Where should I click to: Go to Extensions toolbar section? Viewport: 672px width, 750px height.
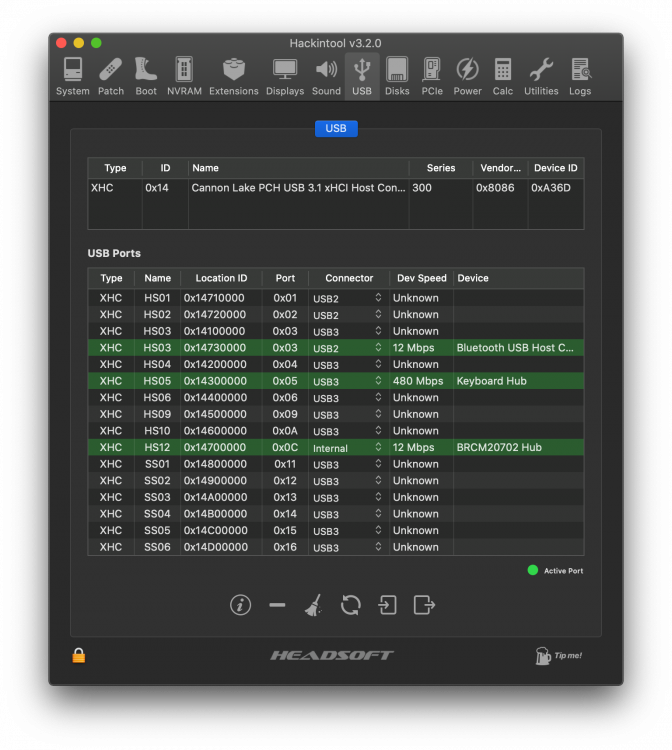(233, 77)
